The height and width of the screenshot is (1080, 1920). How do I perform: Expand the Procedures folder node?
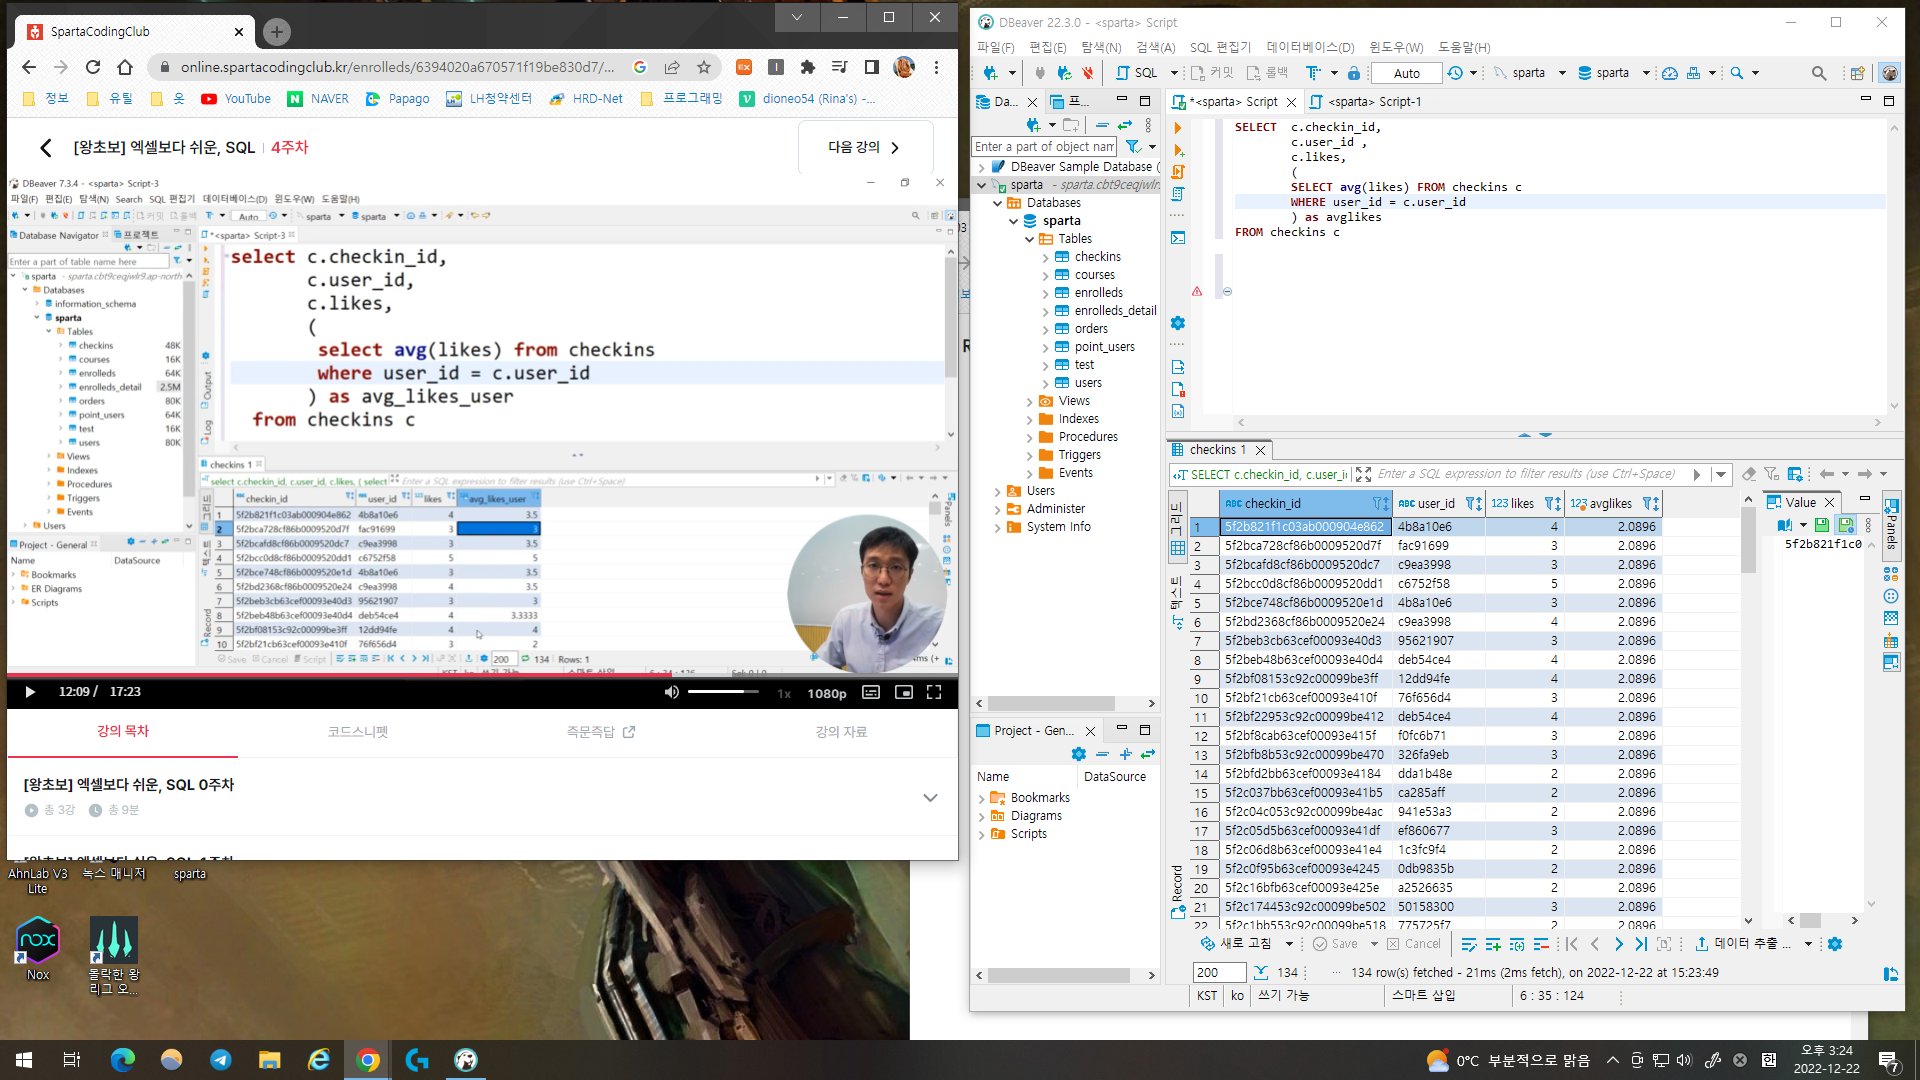tap(1029, 437)
